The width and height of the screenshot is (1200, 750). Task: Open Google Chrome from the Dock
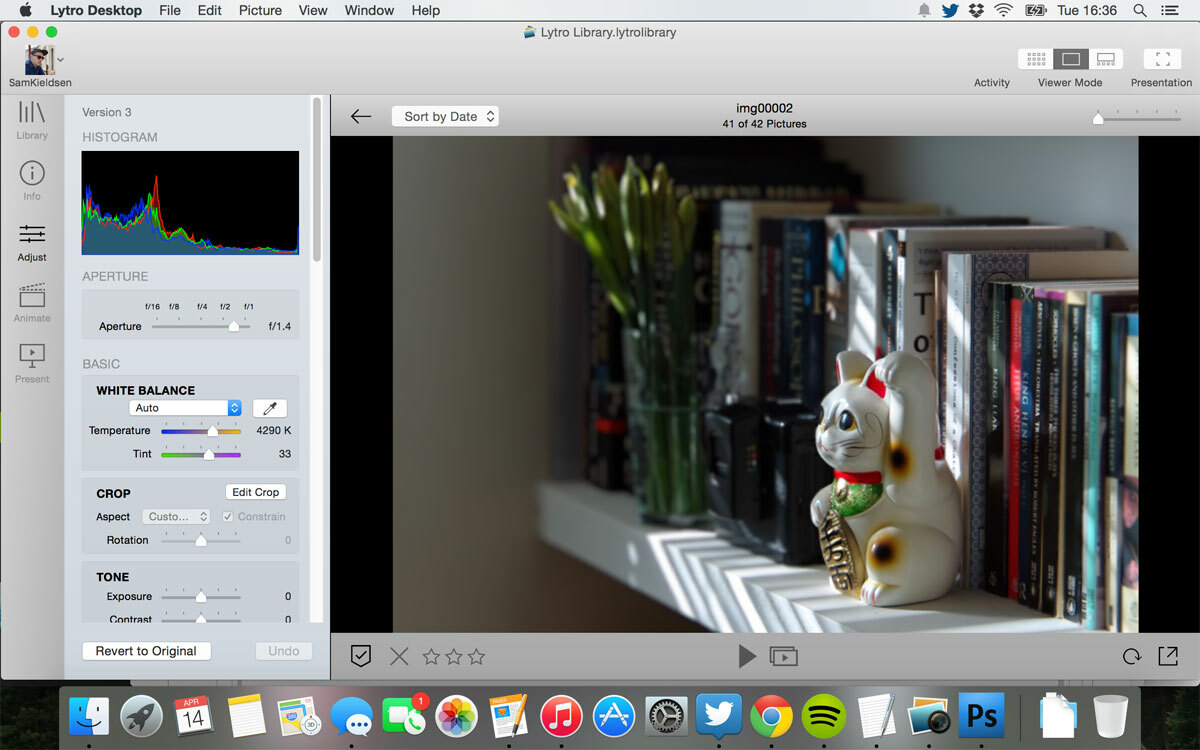point(771,716)
